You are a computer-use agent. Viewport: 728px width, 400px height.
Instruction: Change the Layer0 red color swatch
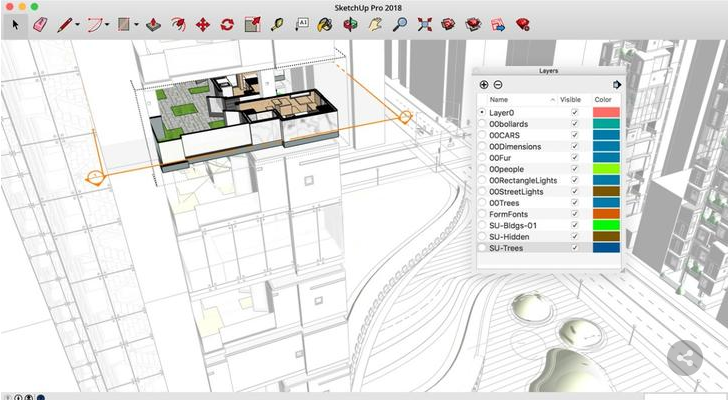[606, 112]
